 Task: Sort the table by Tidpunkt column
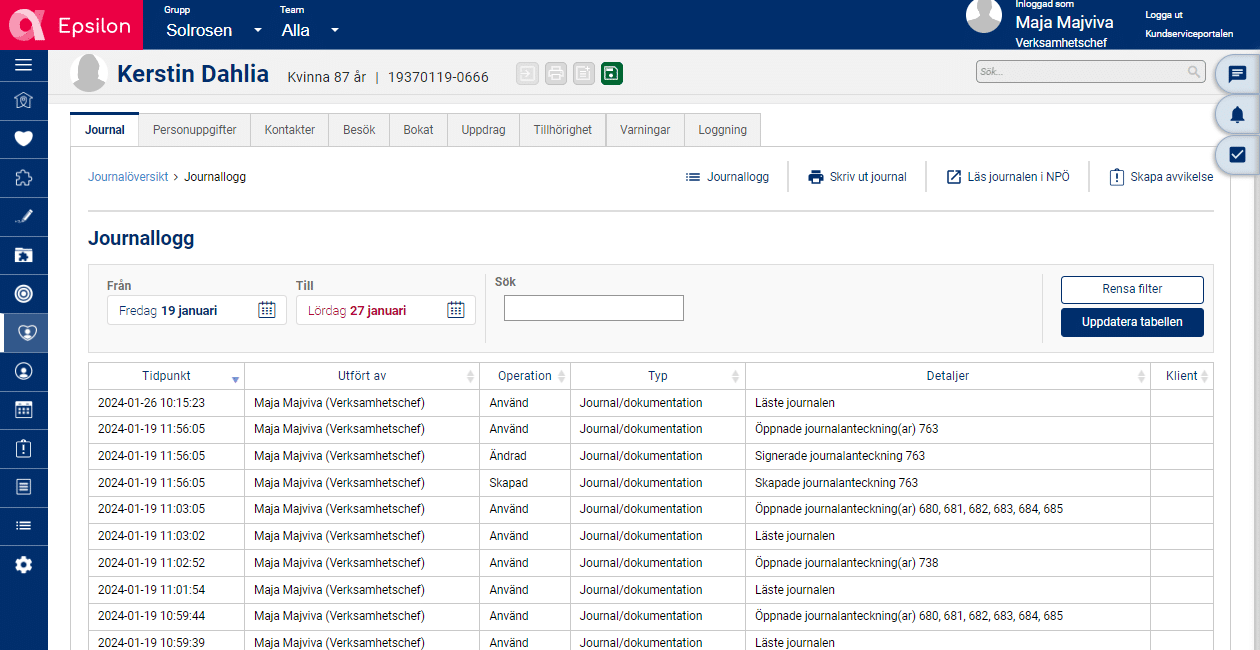coord(166,376)
